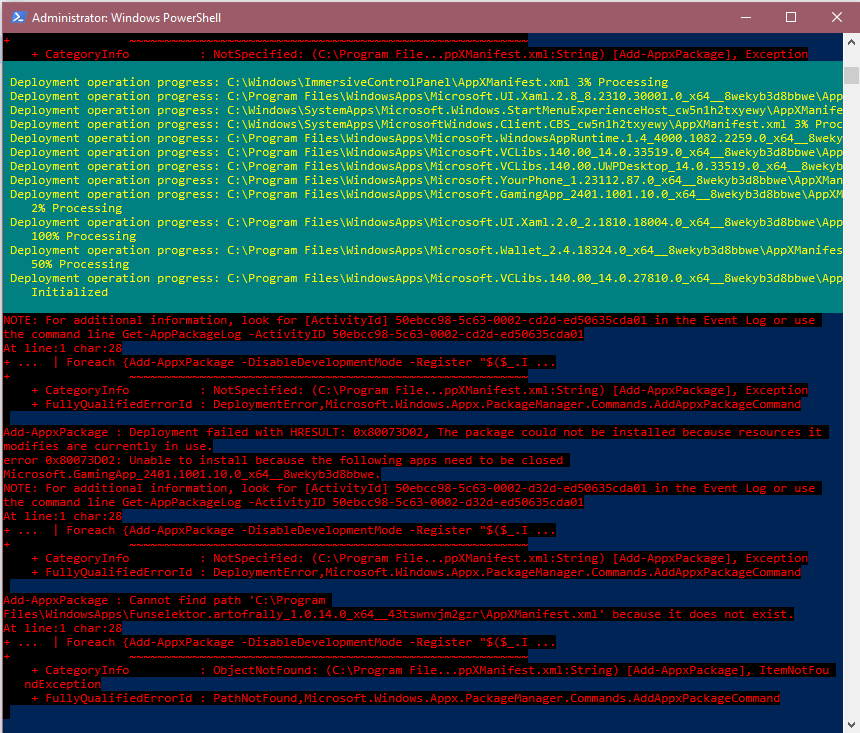Click the PowerShell icon in the title bar
860x733 pixels.
coord(15,17)
